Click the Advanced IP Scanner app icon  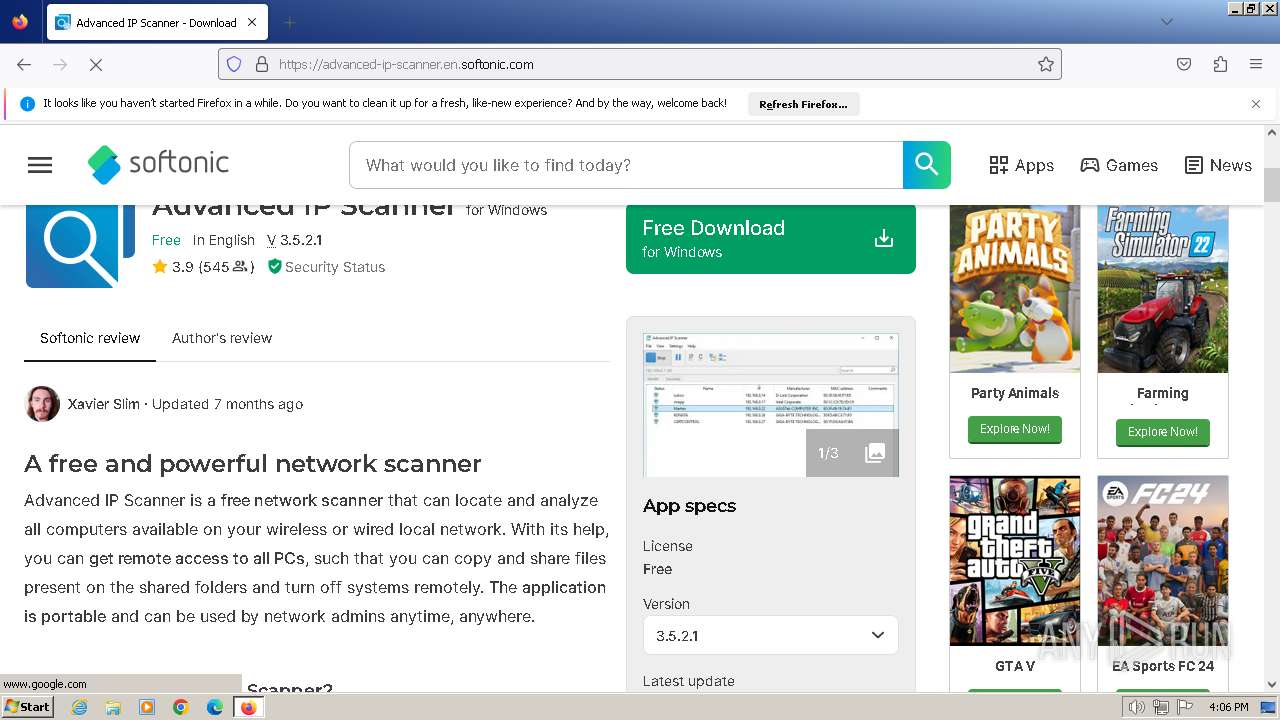[80, 246]
